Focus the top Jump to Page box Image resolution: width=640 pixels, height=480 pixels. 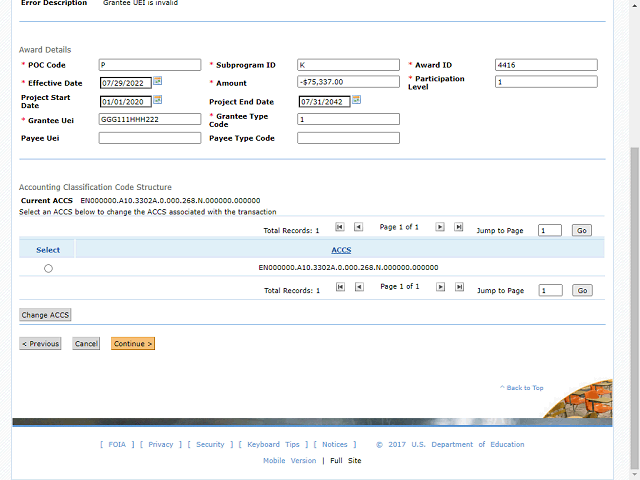(550, 231)
